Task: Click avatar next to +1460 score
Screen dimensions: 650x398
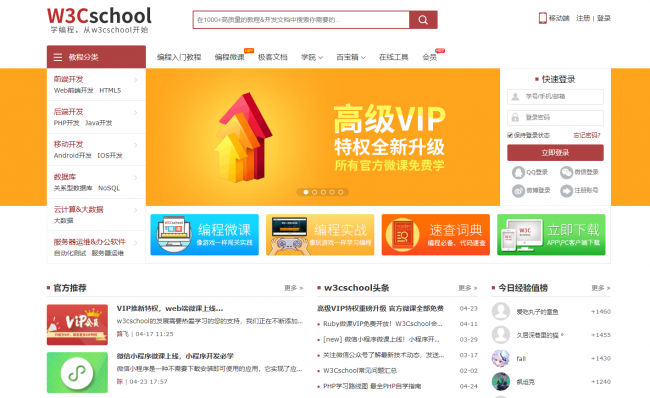Action: point(501,311)
